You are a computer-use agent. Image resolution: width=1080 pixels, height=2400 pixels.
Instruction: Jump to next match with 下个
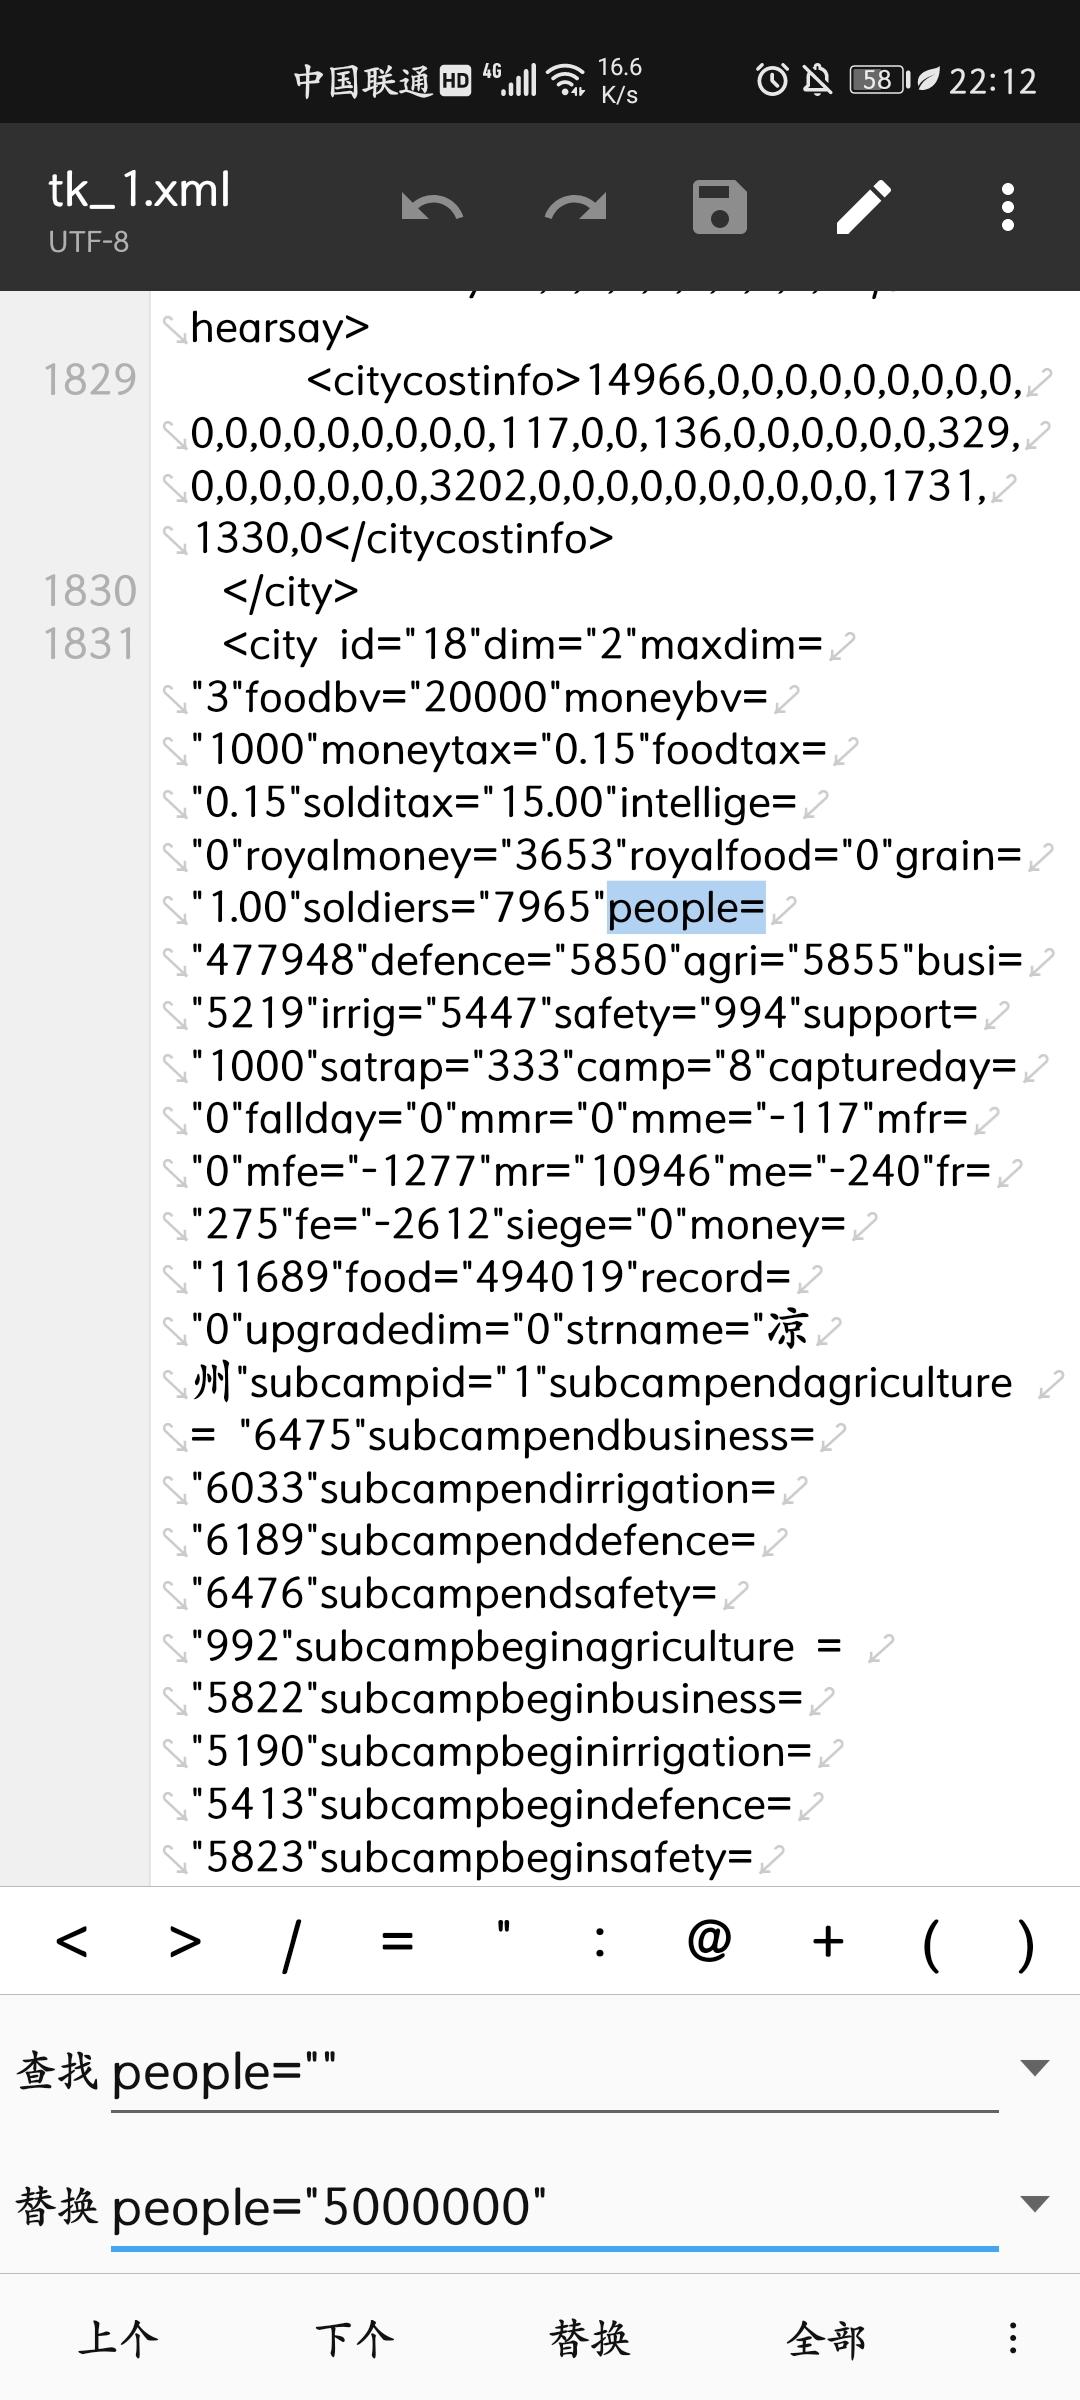click(x=354, y=2338)
